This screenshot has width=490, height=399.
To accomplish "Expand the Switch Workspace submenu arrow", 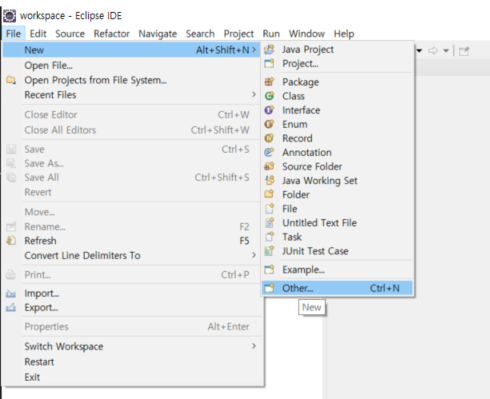I will (x=254, y=346).
